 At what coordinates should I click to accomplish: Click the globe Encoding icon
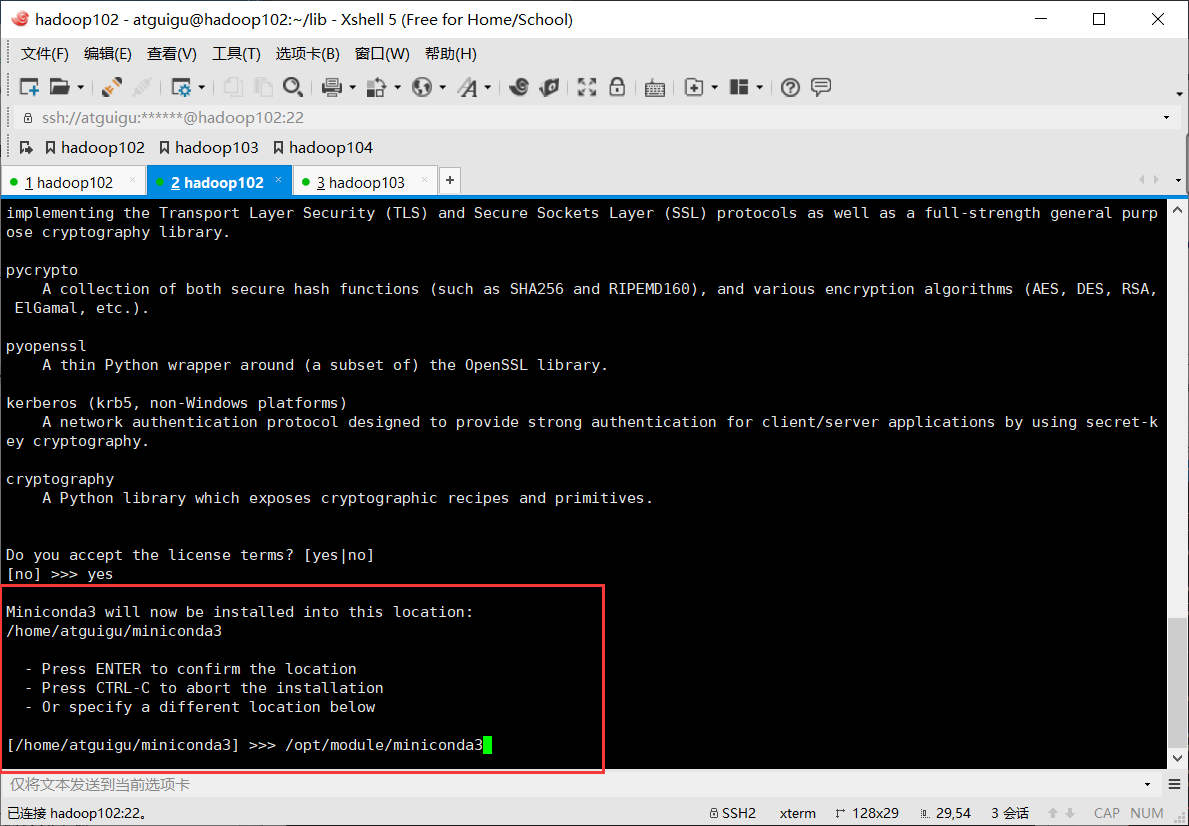coord(422,87)
